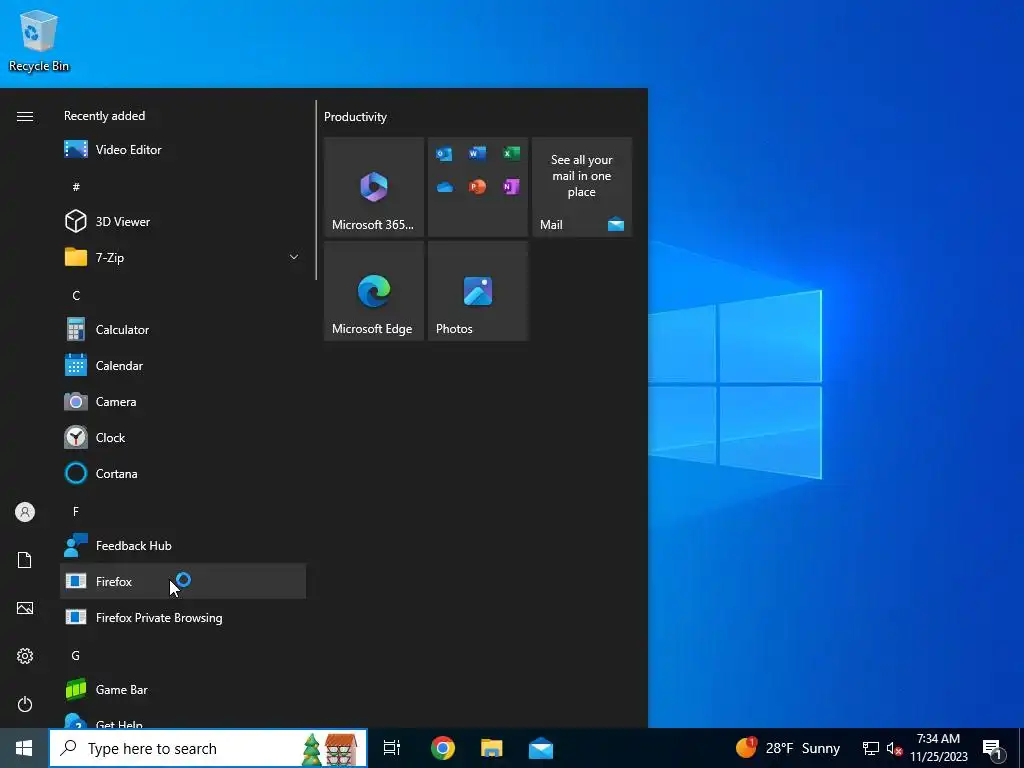Open OneDrive from the Office tile group

coord(445,187)
